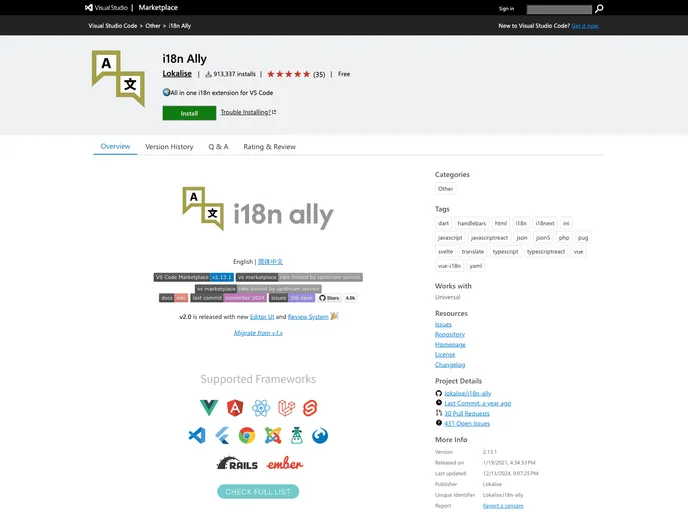The width and height of the screenshot is (688, 512).
Task: Open the Q & A tab
Action: [x=218, y=147]
